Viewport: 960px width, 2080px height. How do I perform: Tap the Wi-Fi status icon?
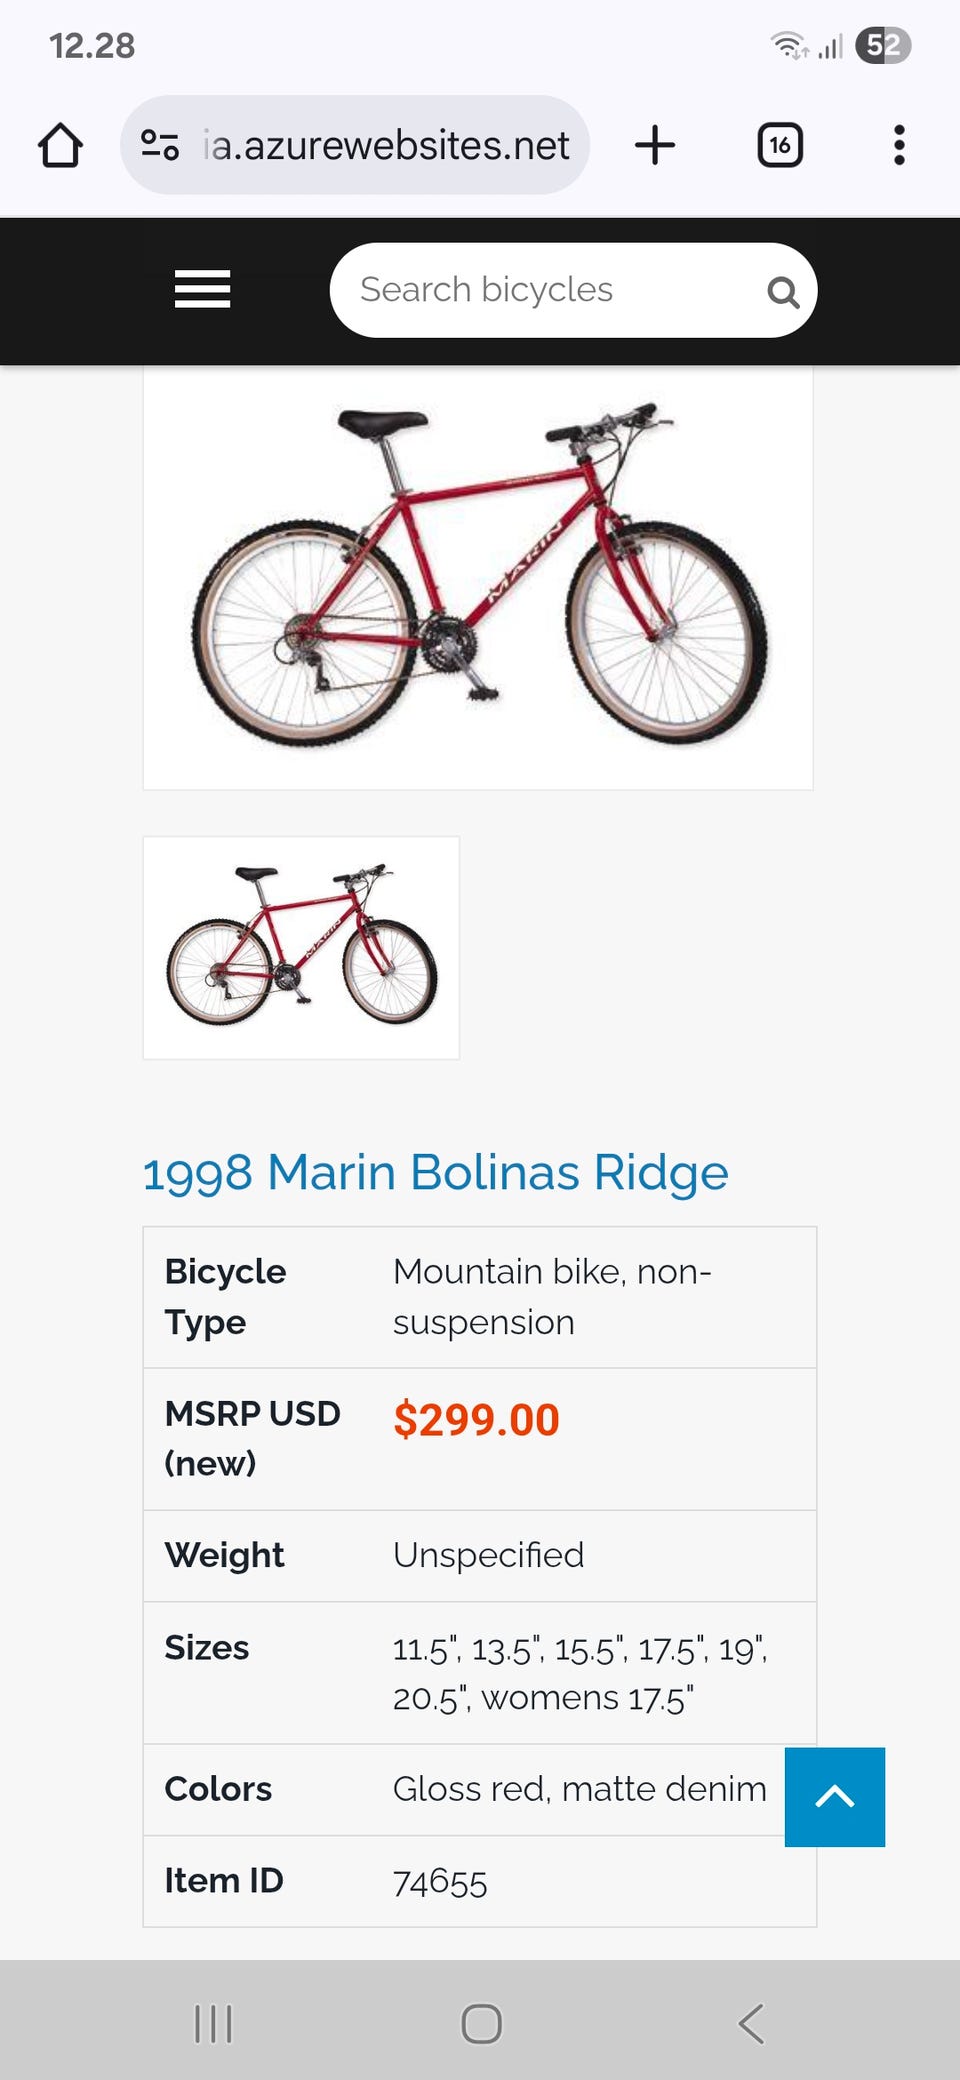coord(788,46)
